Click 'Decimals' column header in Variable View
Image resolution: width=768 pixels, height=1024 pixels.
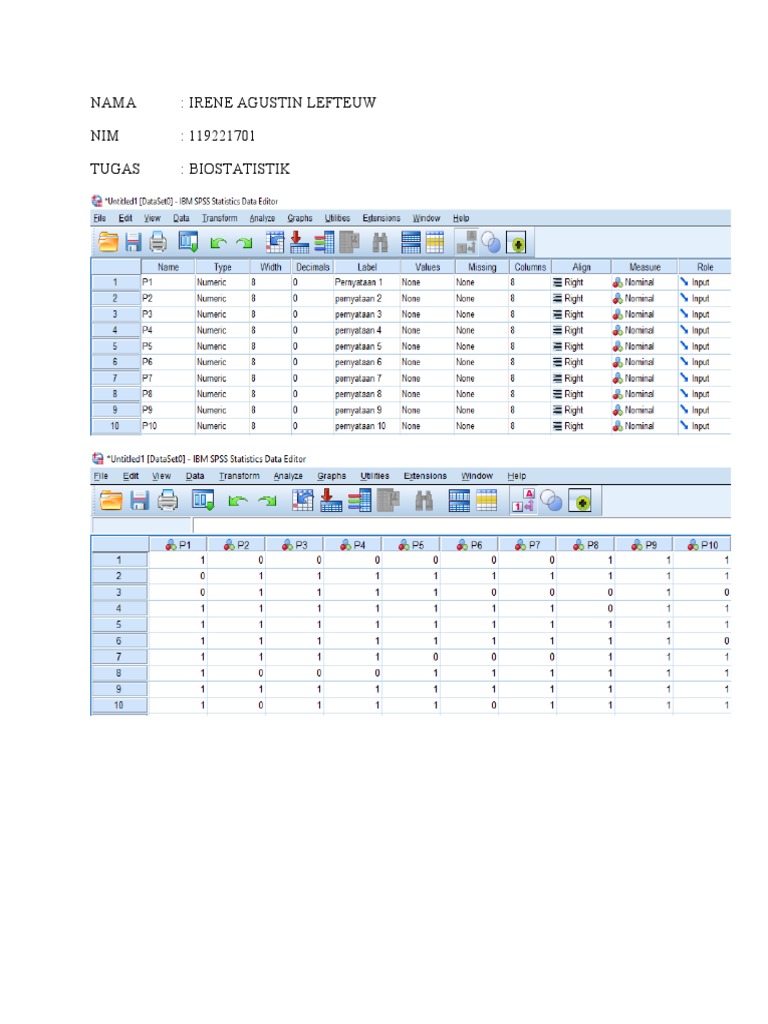312,267
